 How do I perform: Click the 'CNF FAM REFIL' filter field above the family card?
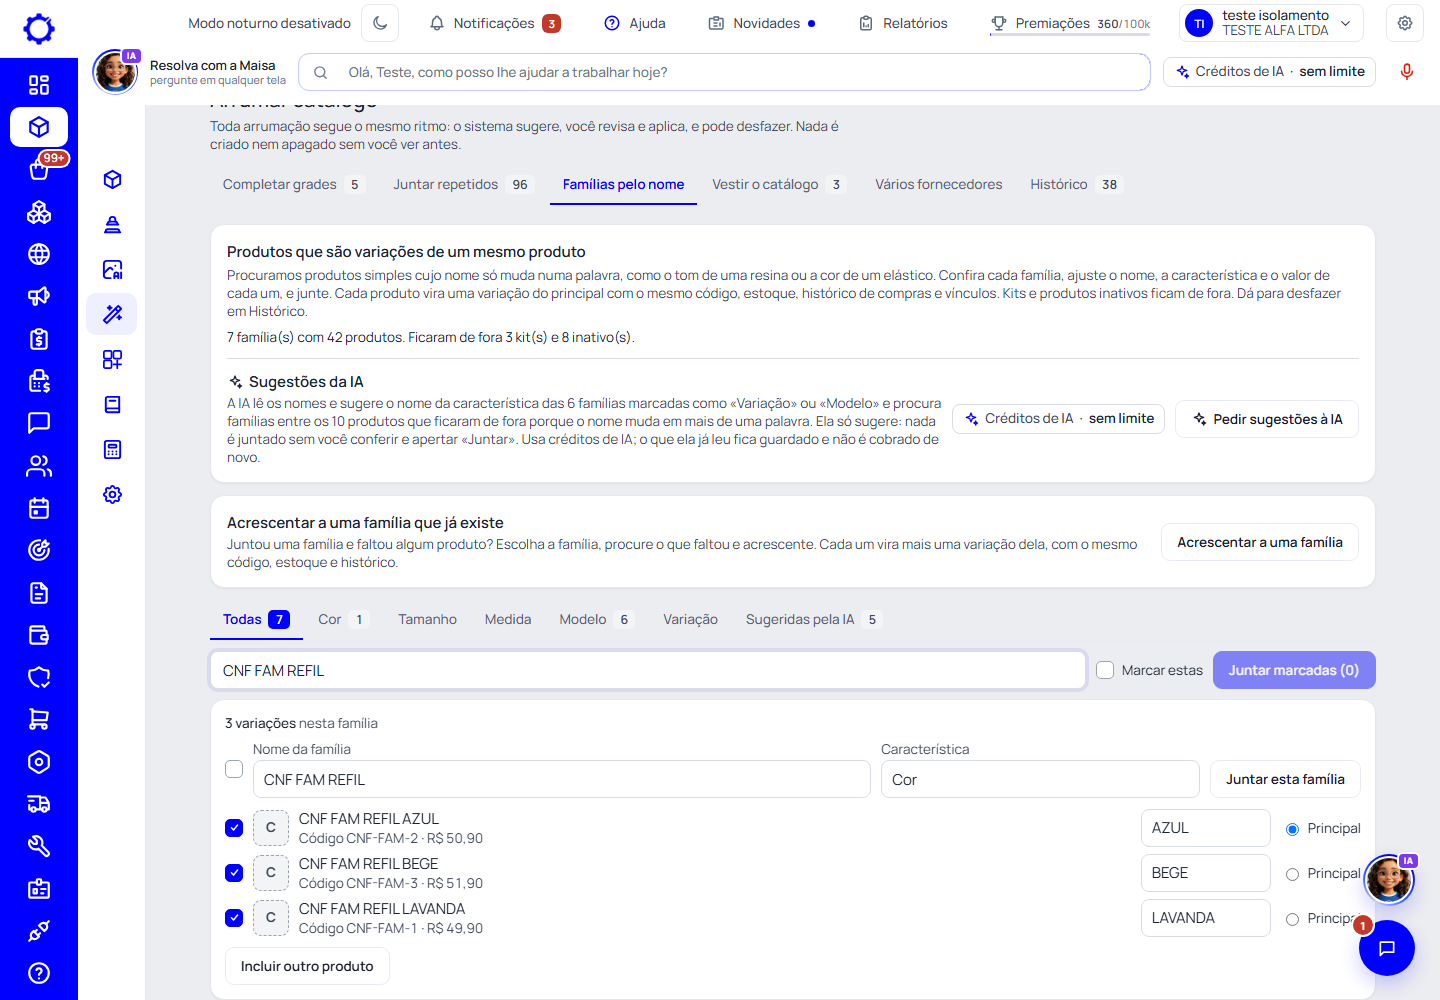(x=648, y=670)
